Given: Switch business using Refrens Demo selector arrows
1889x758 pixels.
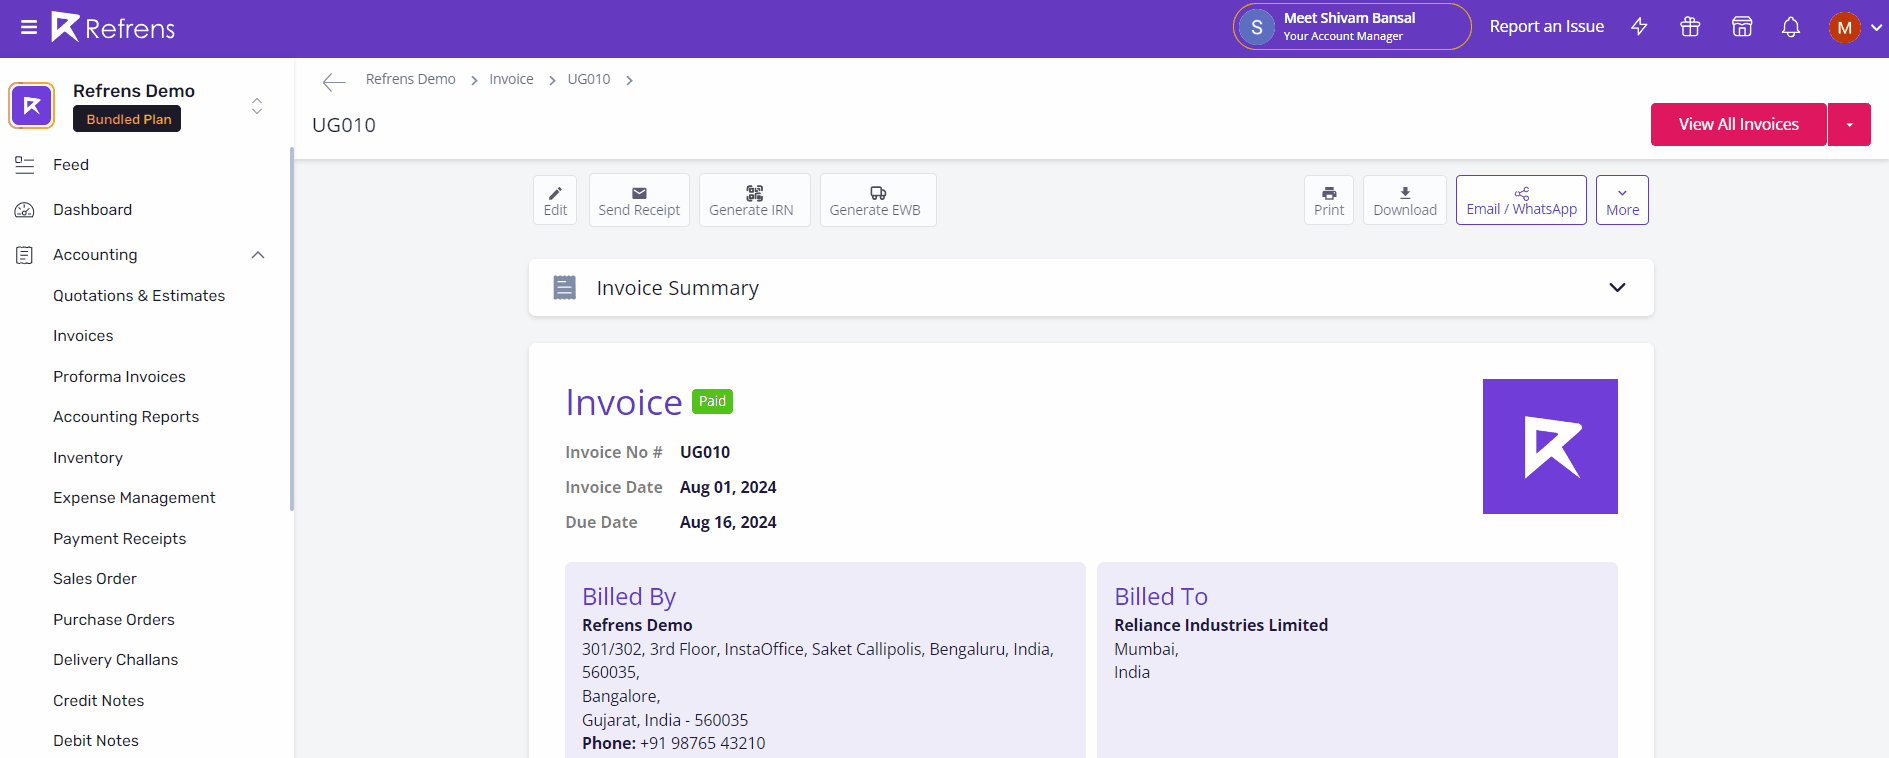Looking at the screenshot, I should point(257,106).
